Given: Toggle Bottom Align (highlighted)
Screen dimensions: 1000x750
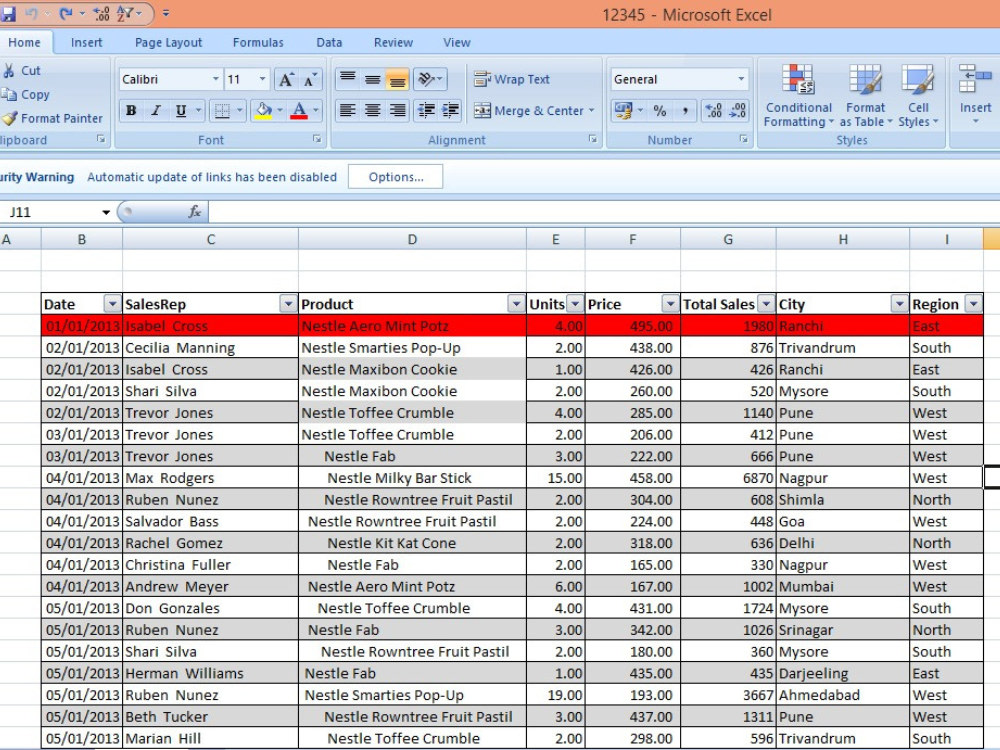Looking at the screenshot, I should point(397,79).
